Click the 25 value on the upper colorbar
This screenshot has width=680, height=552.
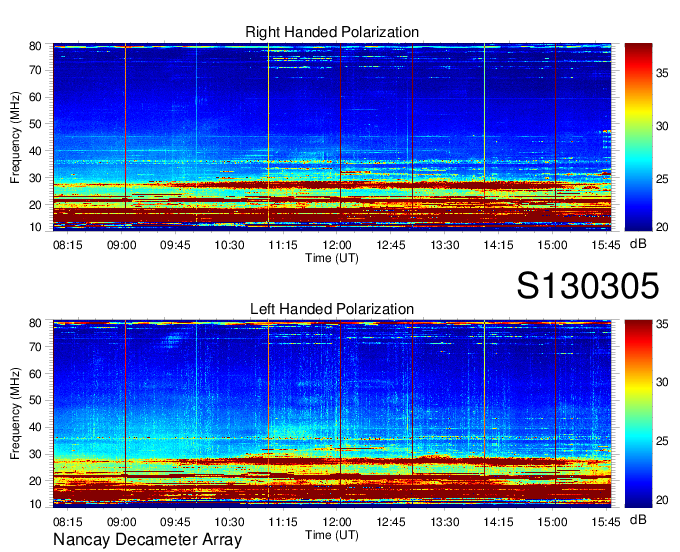662,179
